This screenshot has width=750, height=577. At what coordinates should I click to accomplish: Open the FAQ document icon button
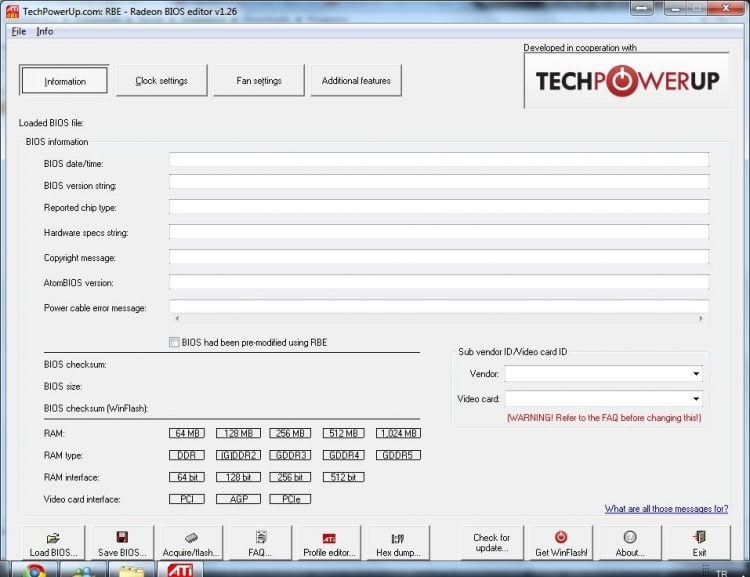(x=260, y=543)
